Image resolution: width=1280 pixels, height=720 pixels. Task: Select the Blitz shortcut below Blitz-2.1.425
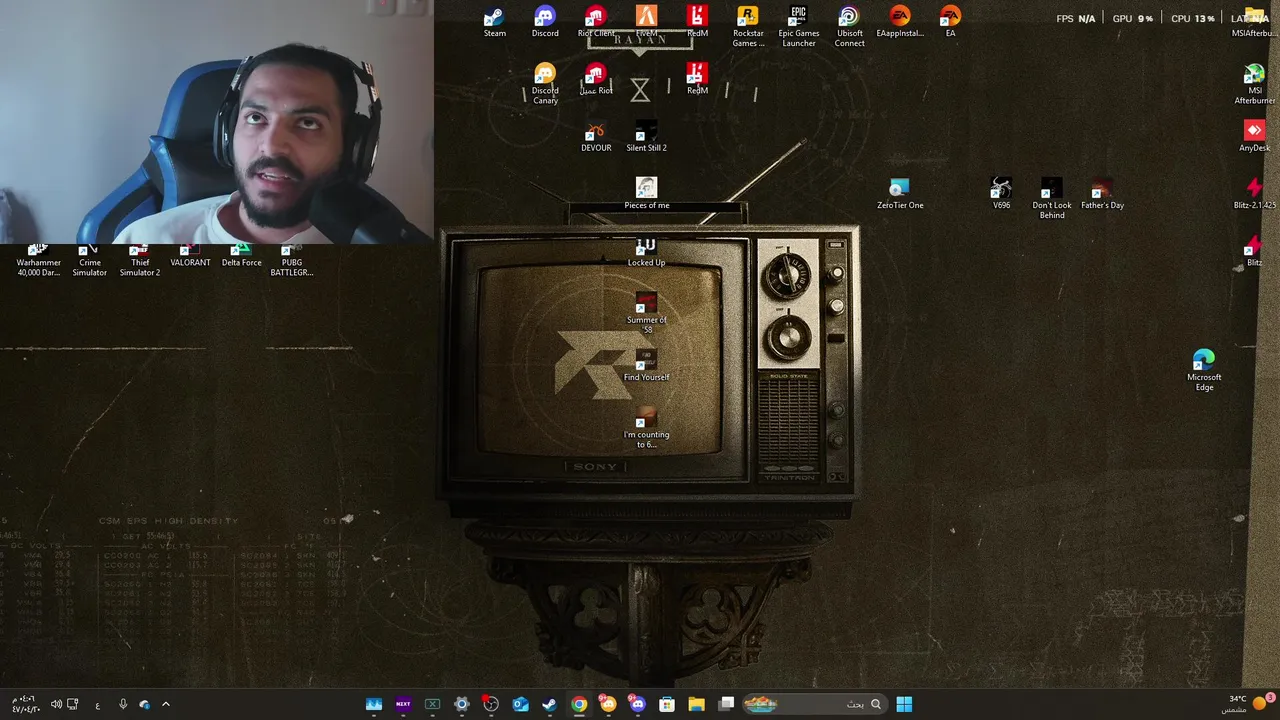pos(1254,252)
